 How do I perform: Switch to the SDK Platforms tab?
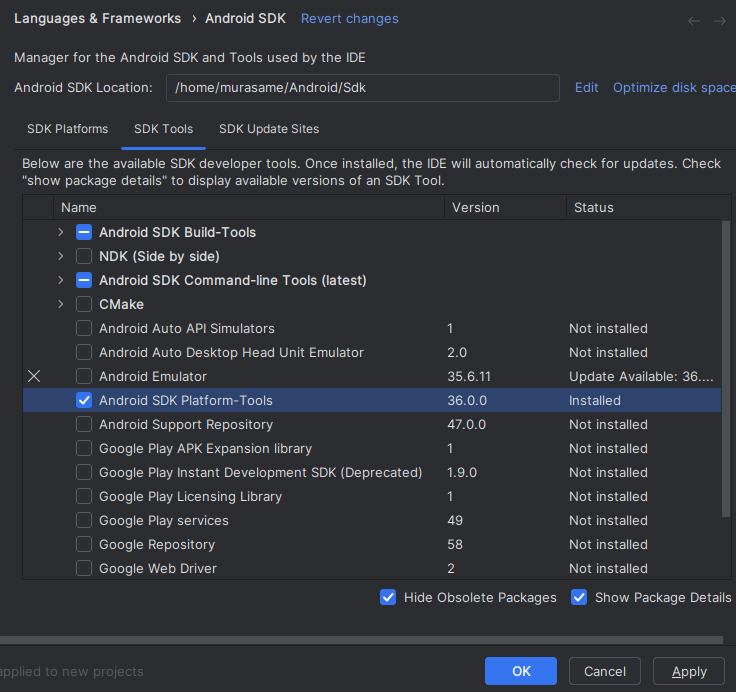tap(68, 129)
